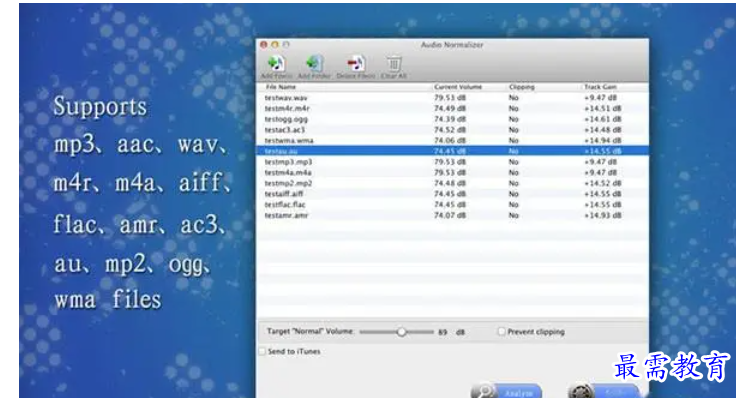Close the Audio Normalizer window
The image size is (736, 398).
tap(264, 45)
